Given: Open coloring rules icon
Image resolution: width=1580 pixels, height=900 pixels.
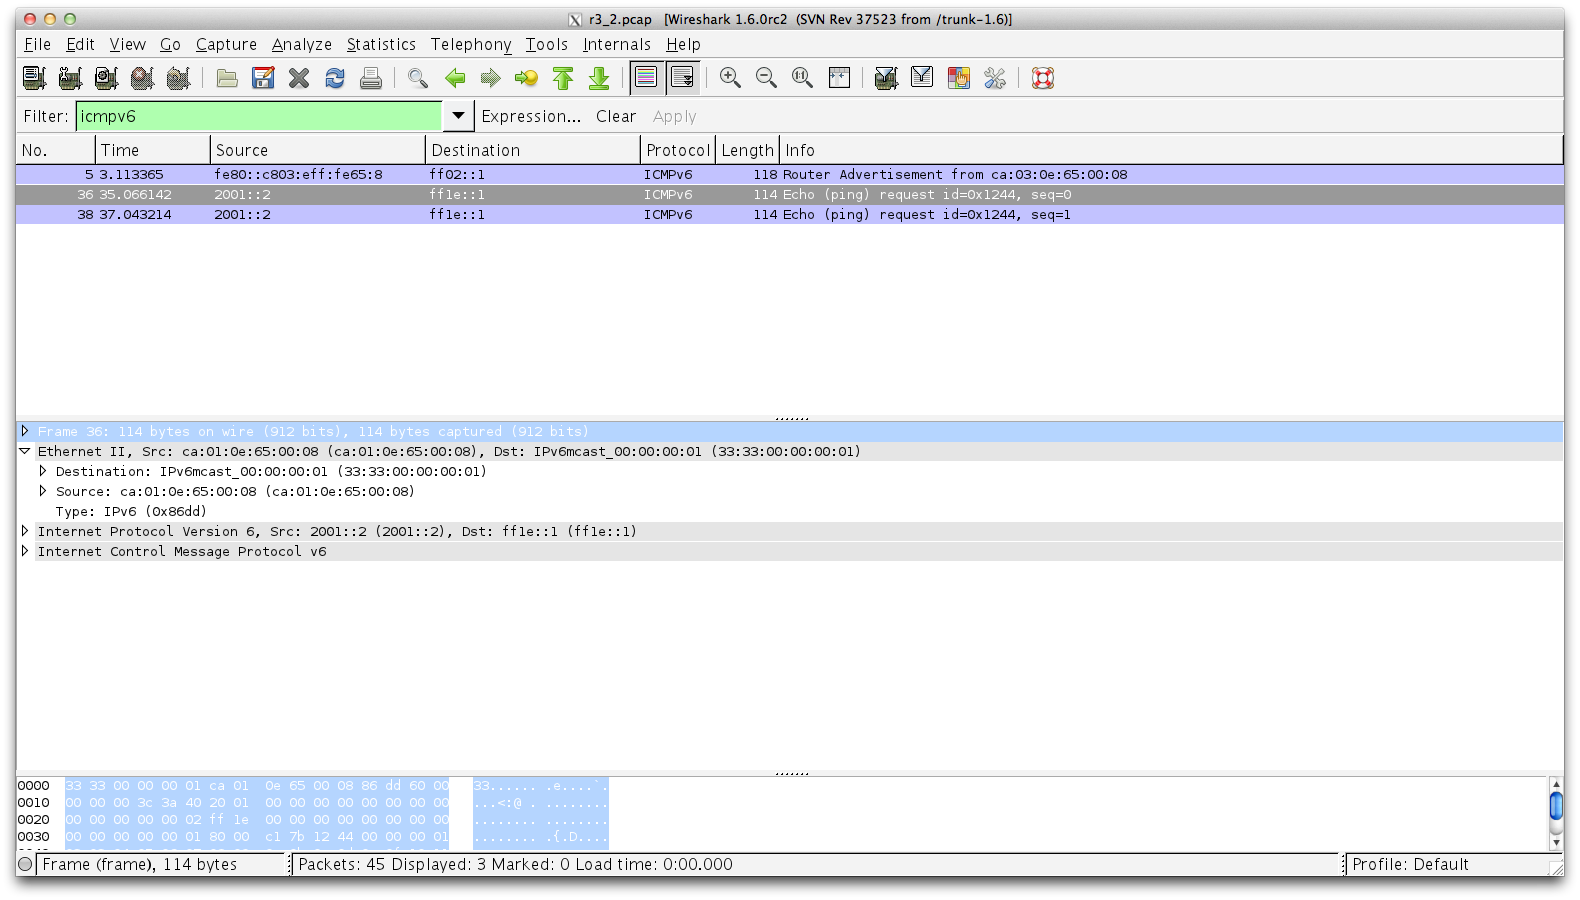Looking at the screenshot, I should (958, 78).
